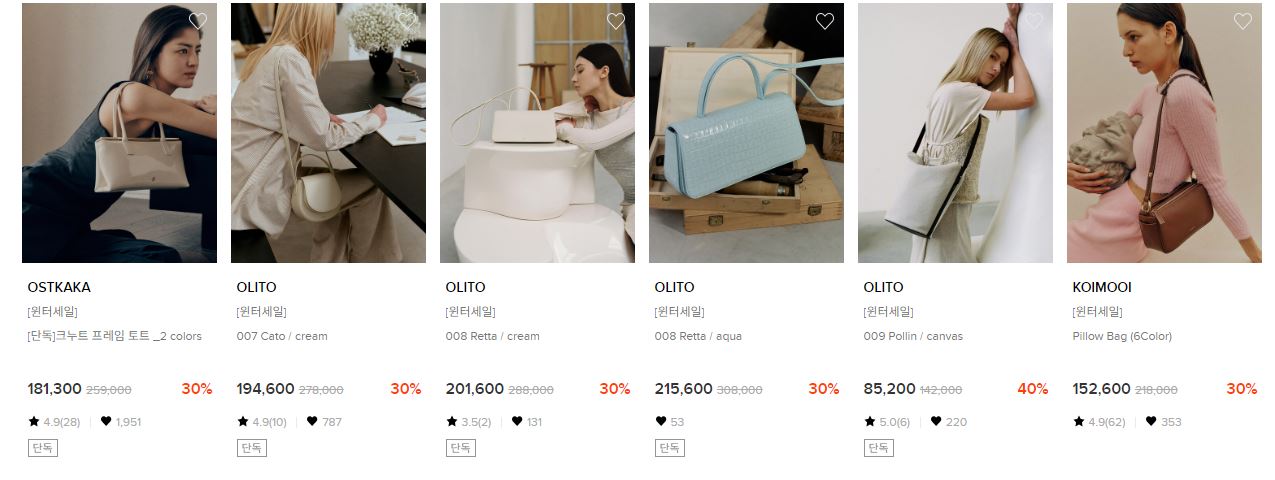Click the black heart showing 787 likes

click(312, 422)
